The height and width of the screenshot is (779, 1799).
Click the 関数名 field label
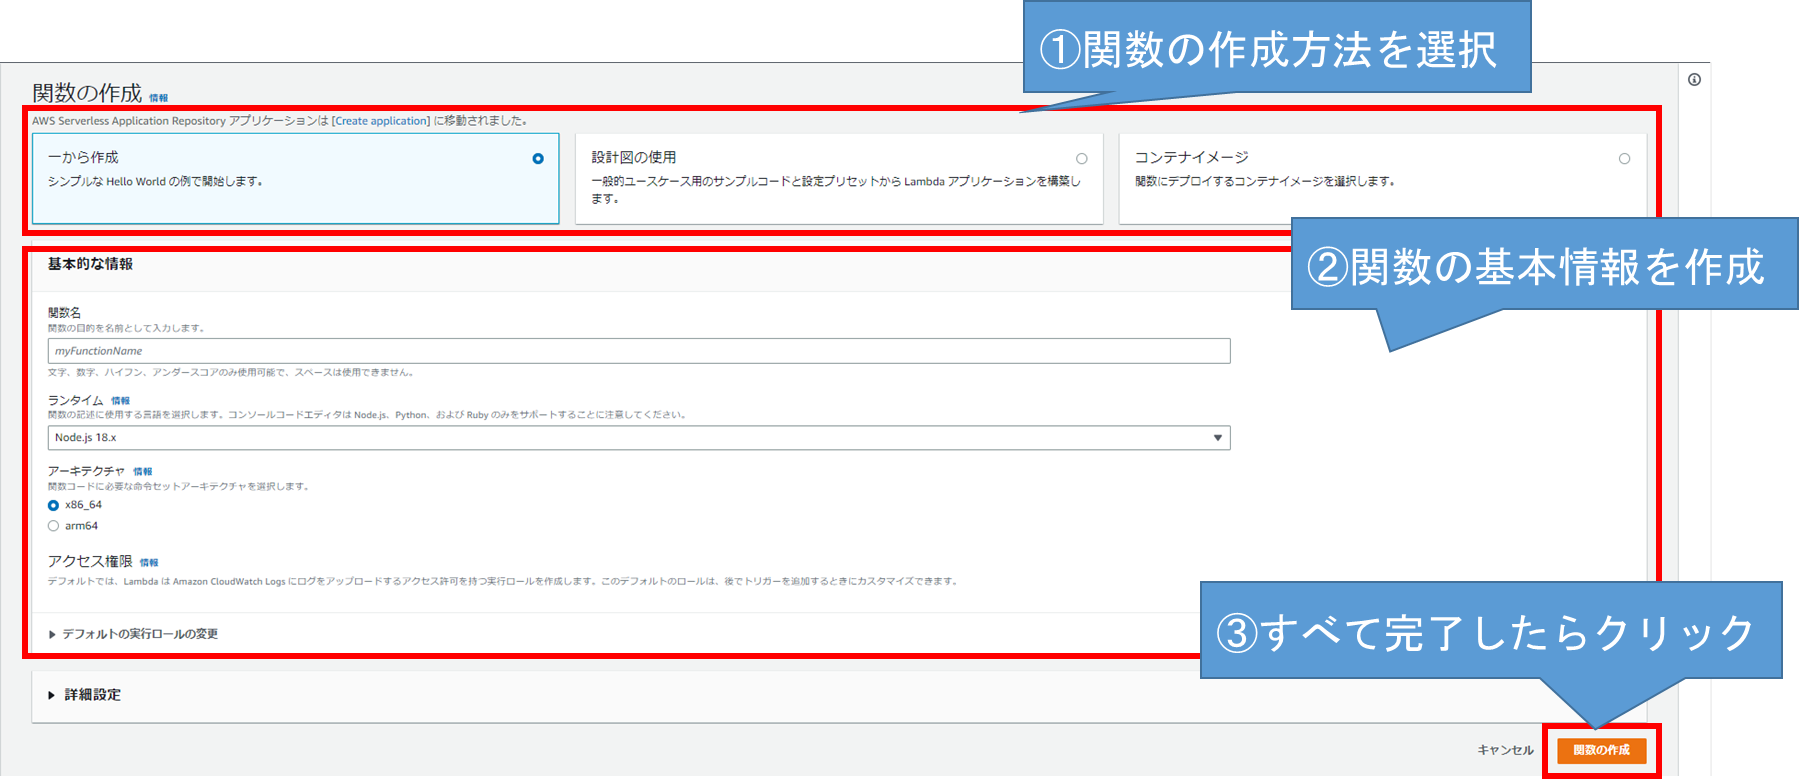pyautogui.click(x=65, y=313)
